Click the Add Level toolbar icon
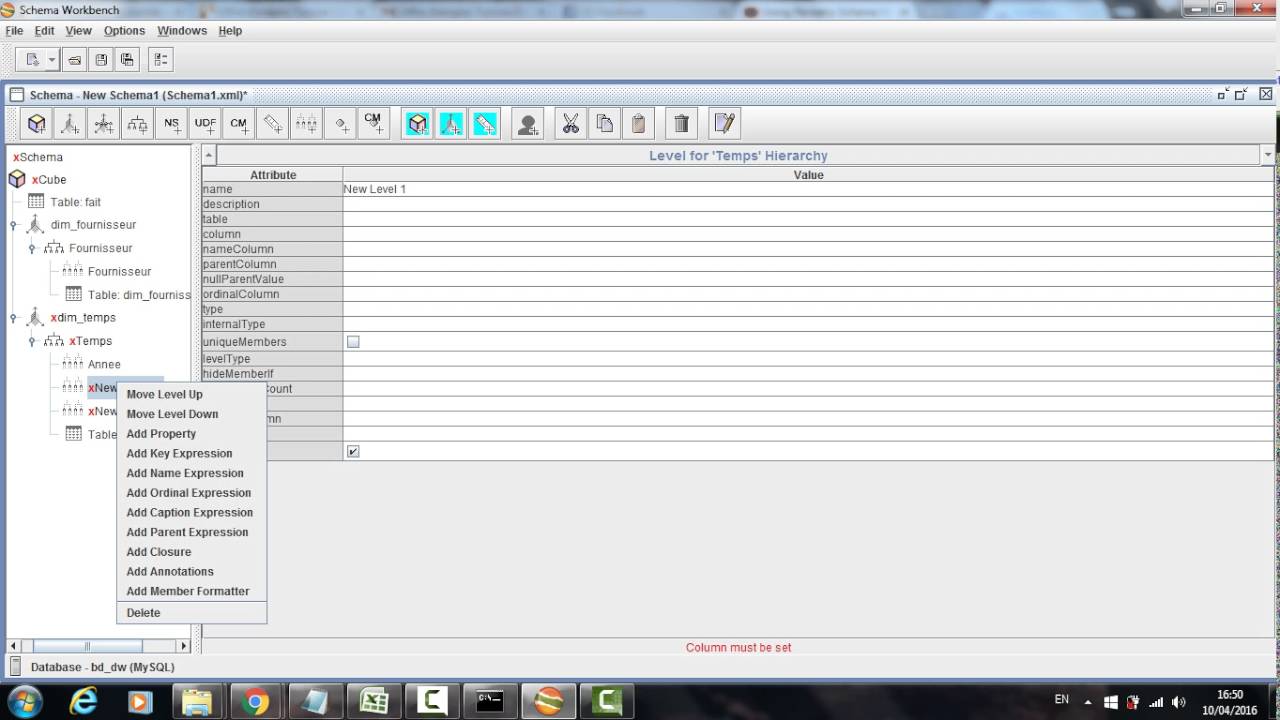This screenshot has width=1280, height=720. coord(307,124)
